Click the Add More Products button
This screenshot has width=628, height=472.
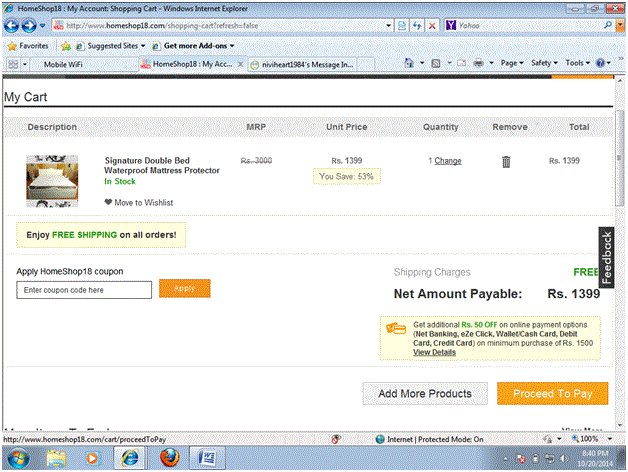[424, 393]
